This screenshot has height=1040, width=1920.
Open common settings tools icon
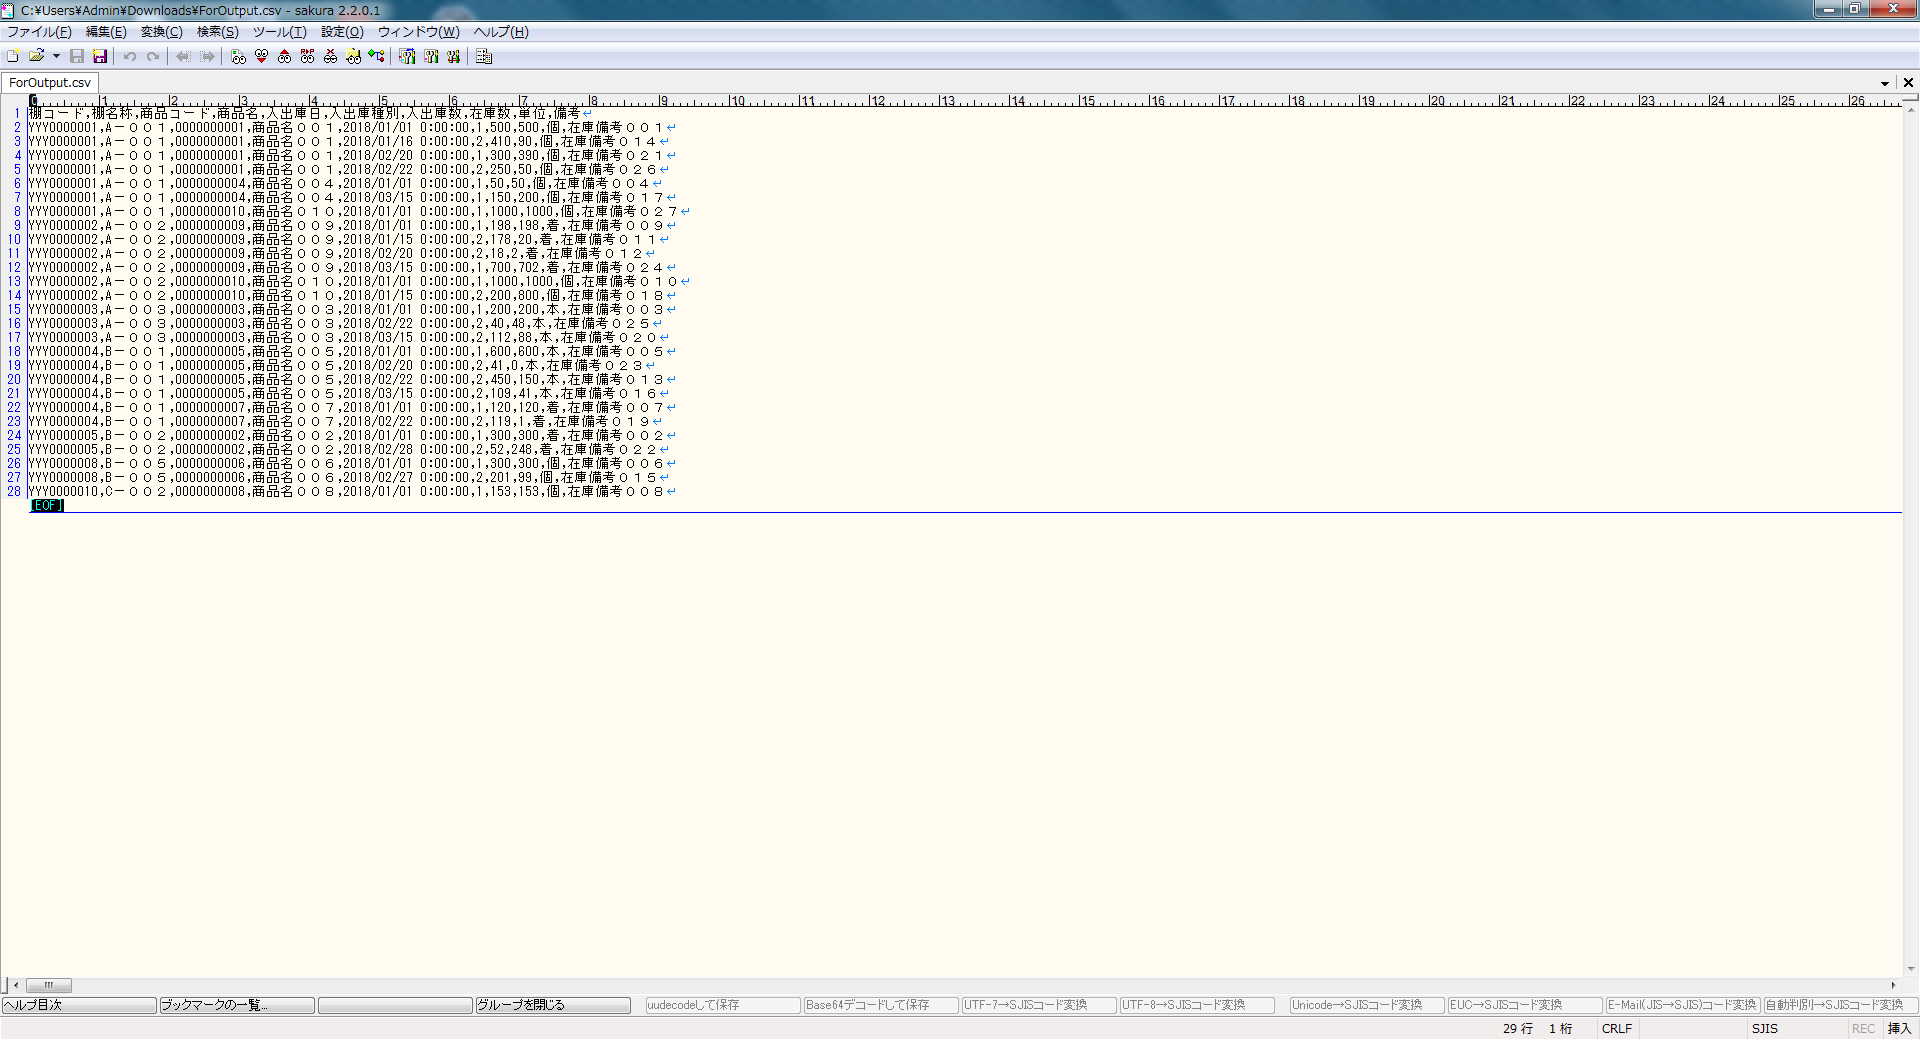(454, 57)
